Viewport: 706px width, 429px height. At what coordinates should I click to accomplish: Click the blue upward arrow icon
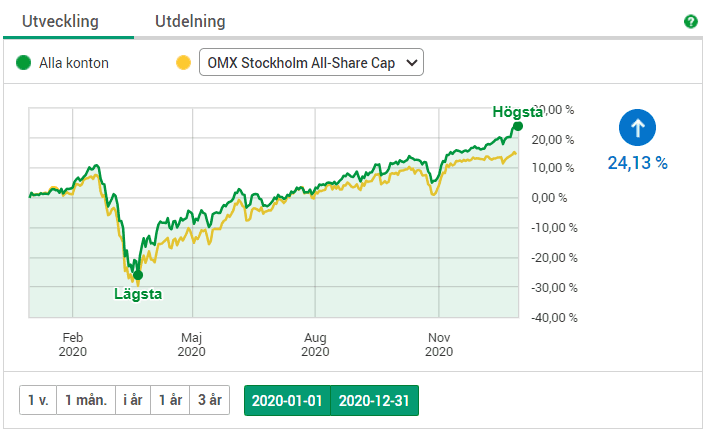637,127
